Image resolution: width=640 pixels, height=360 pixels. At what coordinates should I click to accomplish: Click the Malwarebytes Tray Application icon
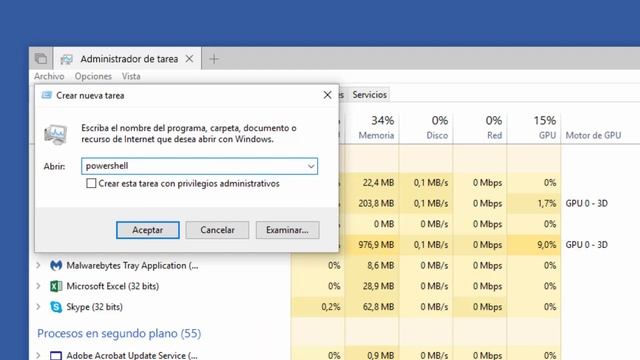56,266
